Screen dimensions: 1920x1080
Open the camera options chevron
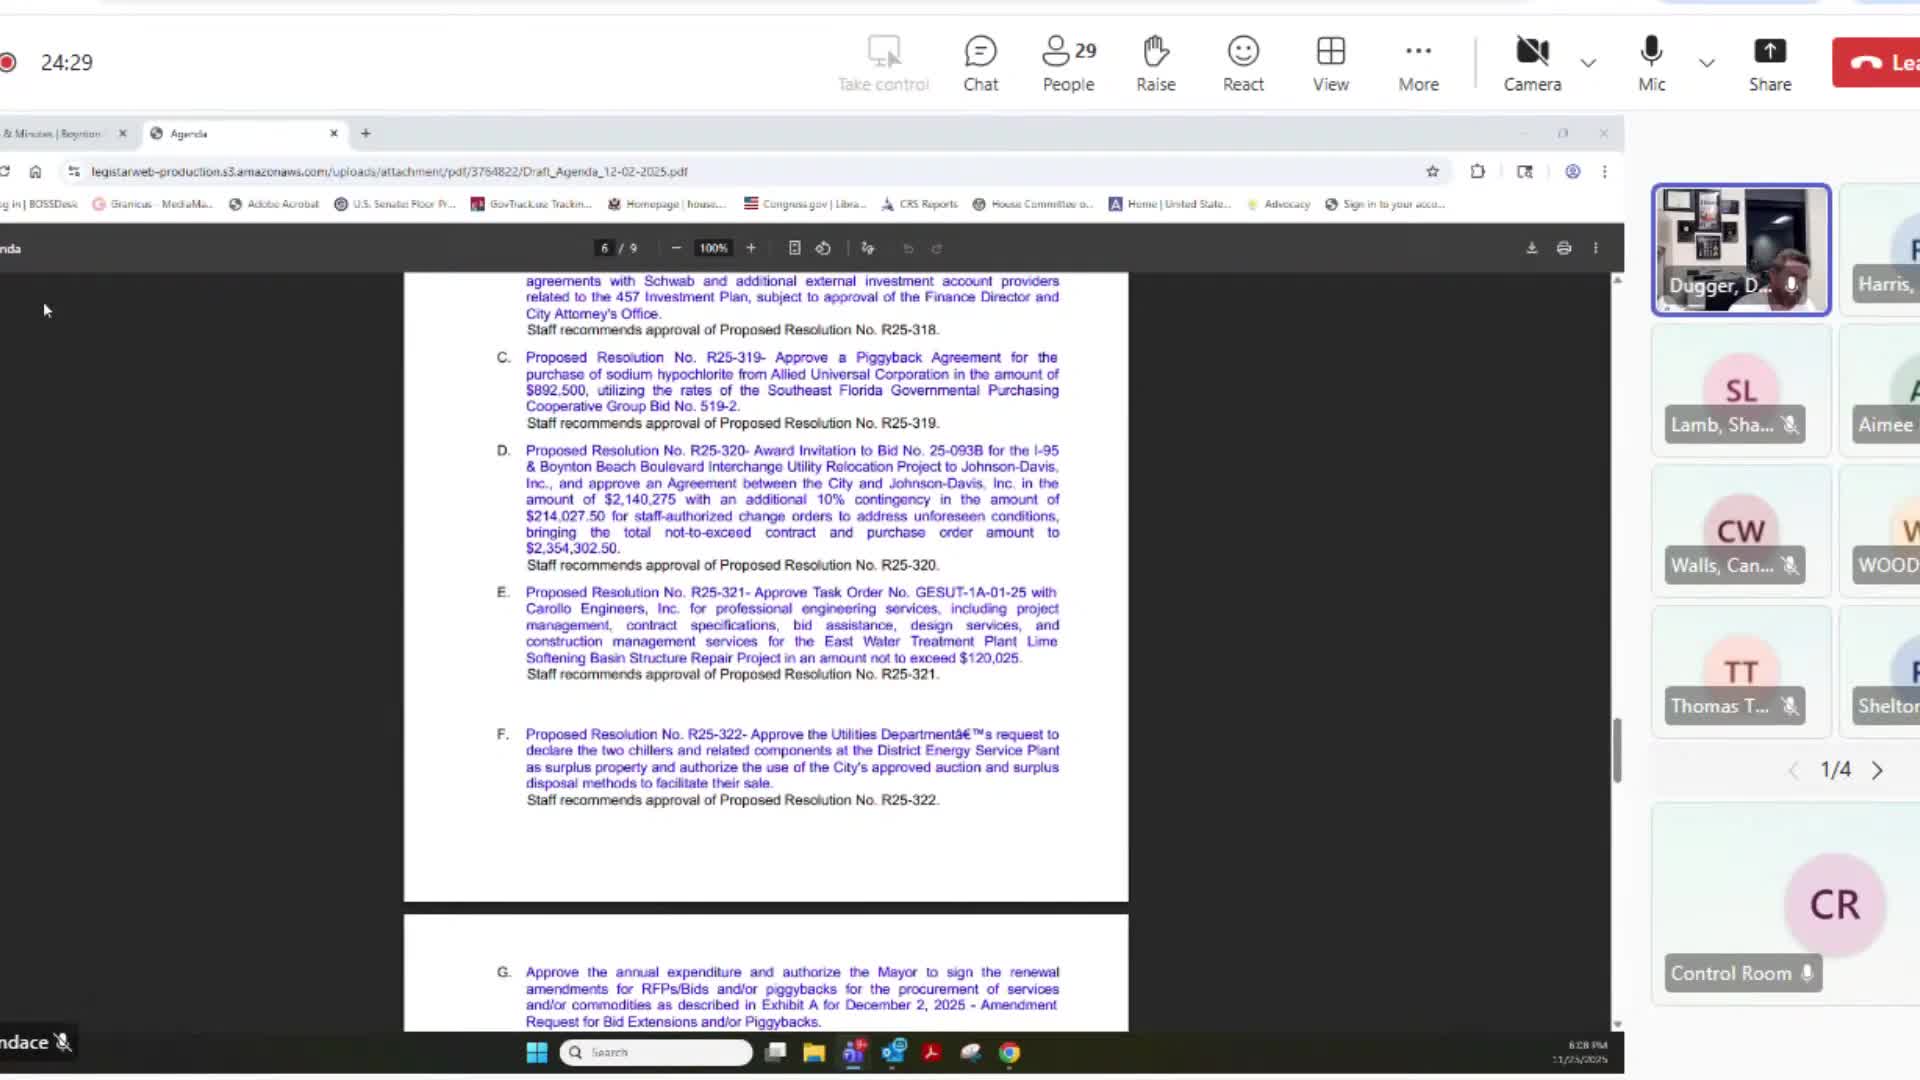pyautogui.click(x=1589, y=62)
